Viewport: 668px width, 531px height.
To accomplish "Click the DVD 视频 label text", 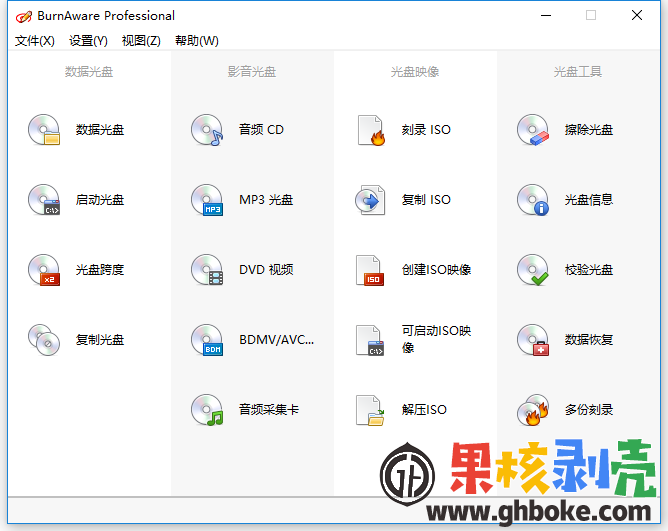I will (x=266, y=270).
